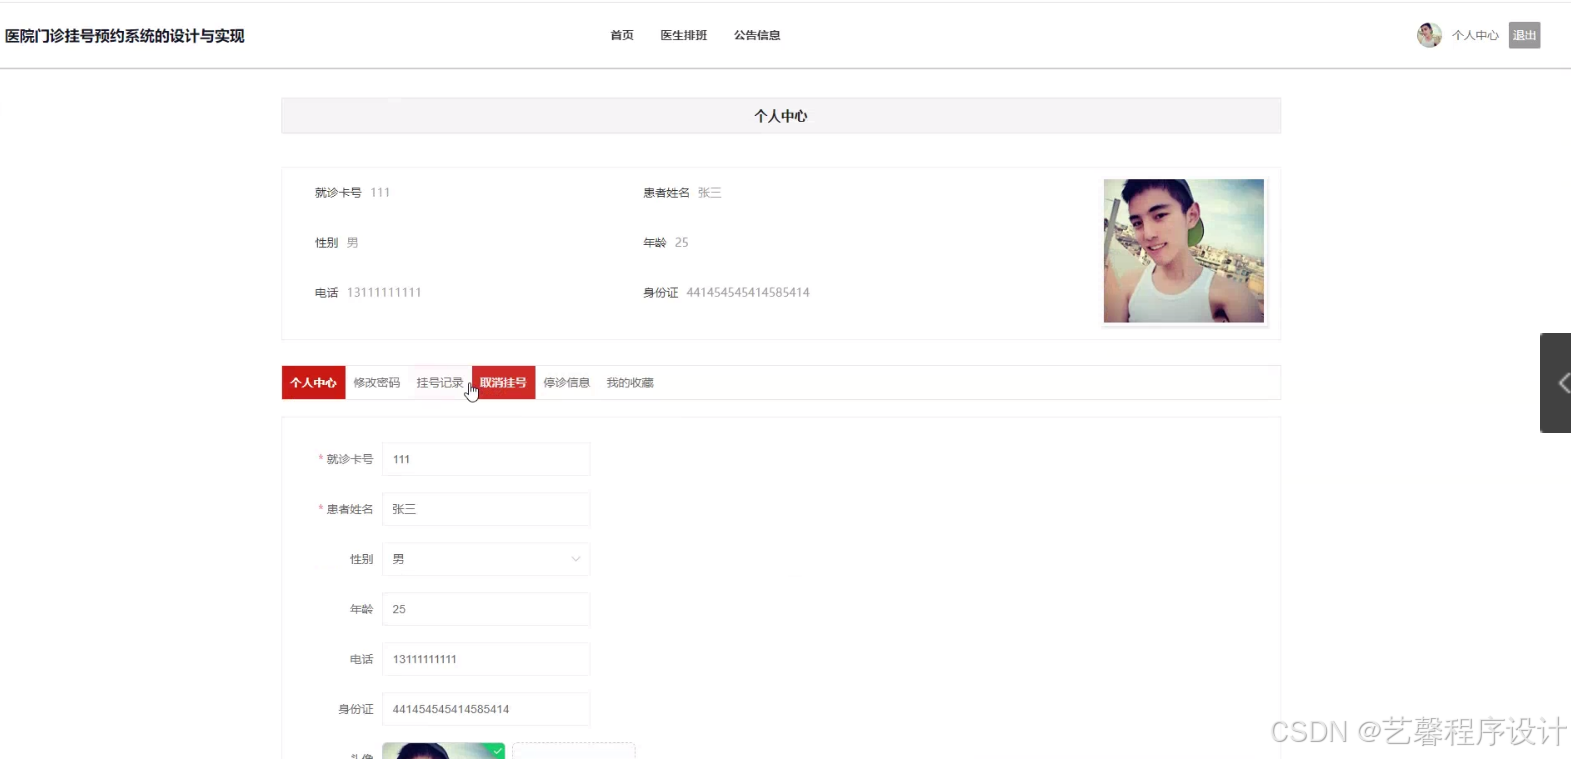Click the ID number 441454545414585414 in info card
Viewport: 1571px width, 759px height.
click(748, 293)
